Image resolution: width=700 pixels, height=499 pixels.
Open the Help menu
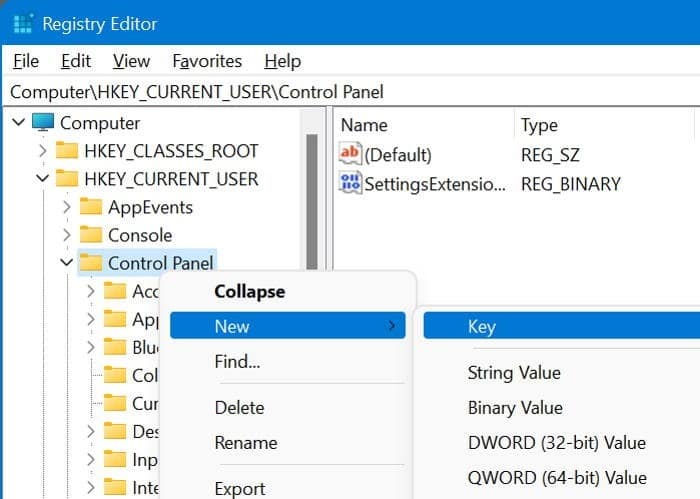point(283,61)
